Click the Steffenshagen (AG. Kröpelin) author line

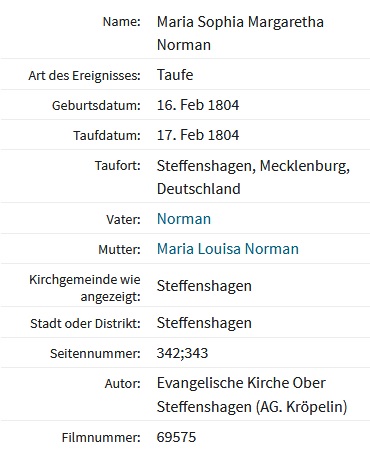tap(252, 407)
